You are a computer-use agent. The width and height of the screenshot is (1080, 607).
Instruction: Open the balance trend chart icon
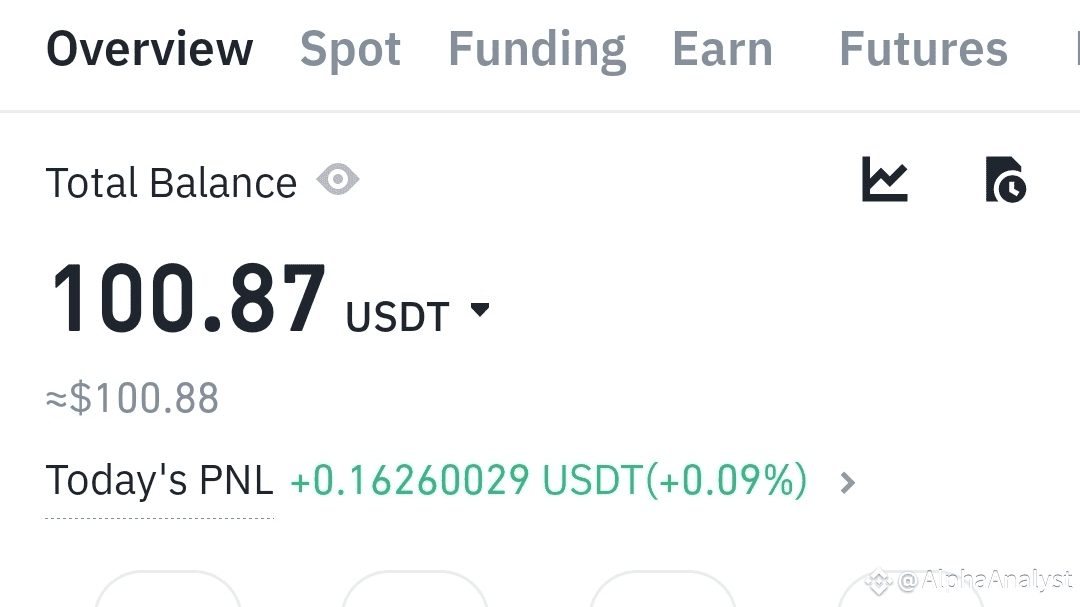point(885,179)
